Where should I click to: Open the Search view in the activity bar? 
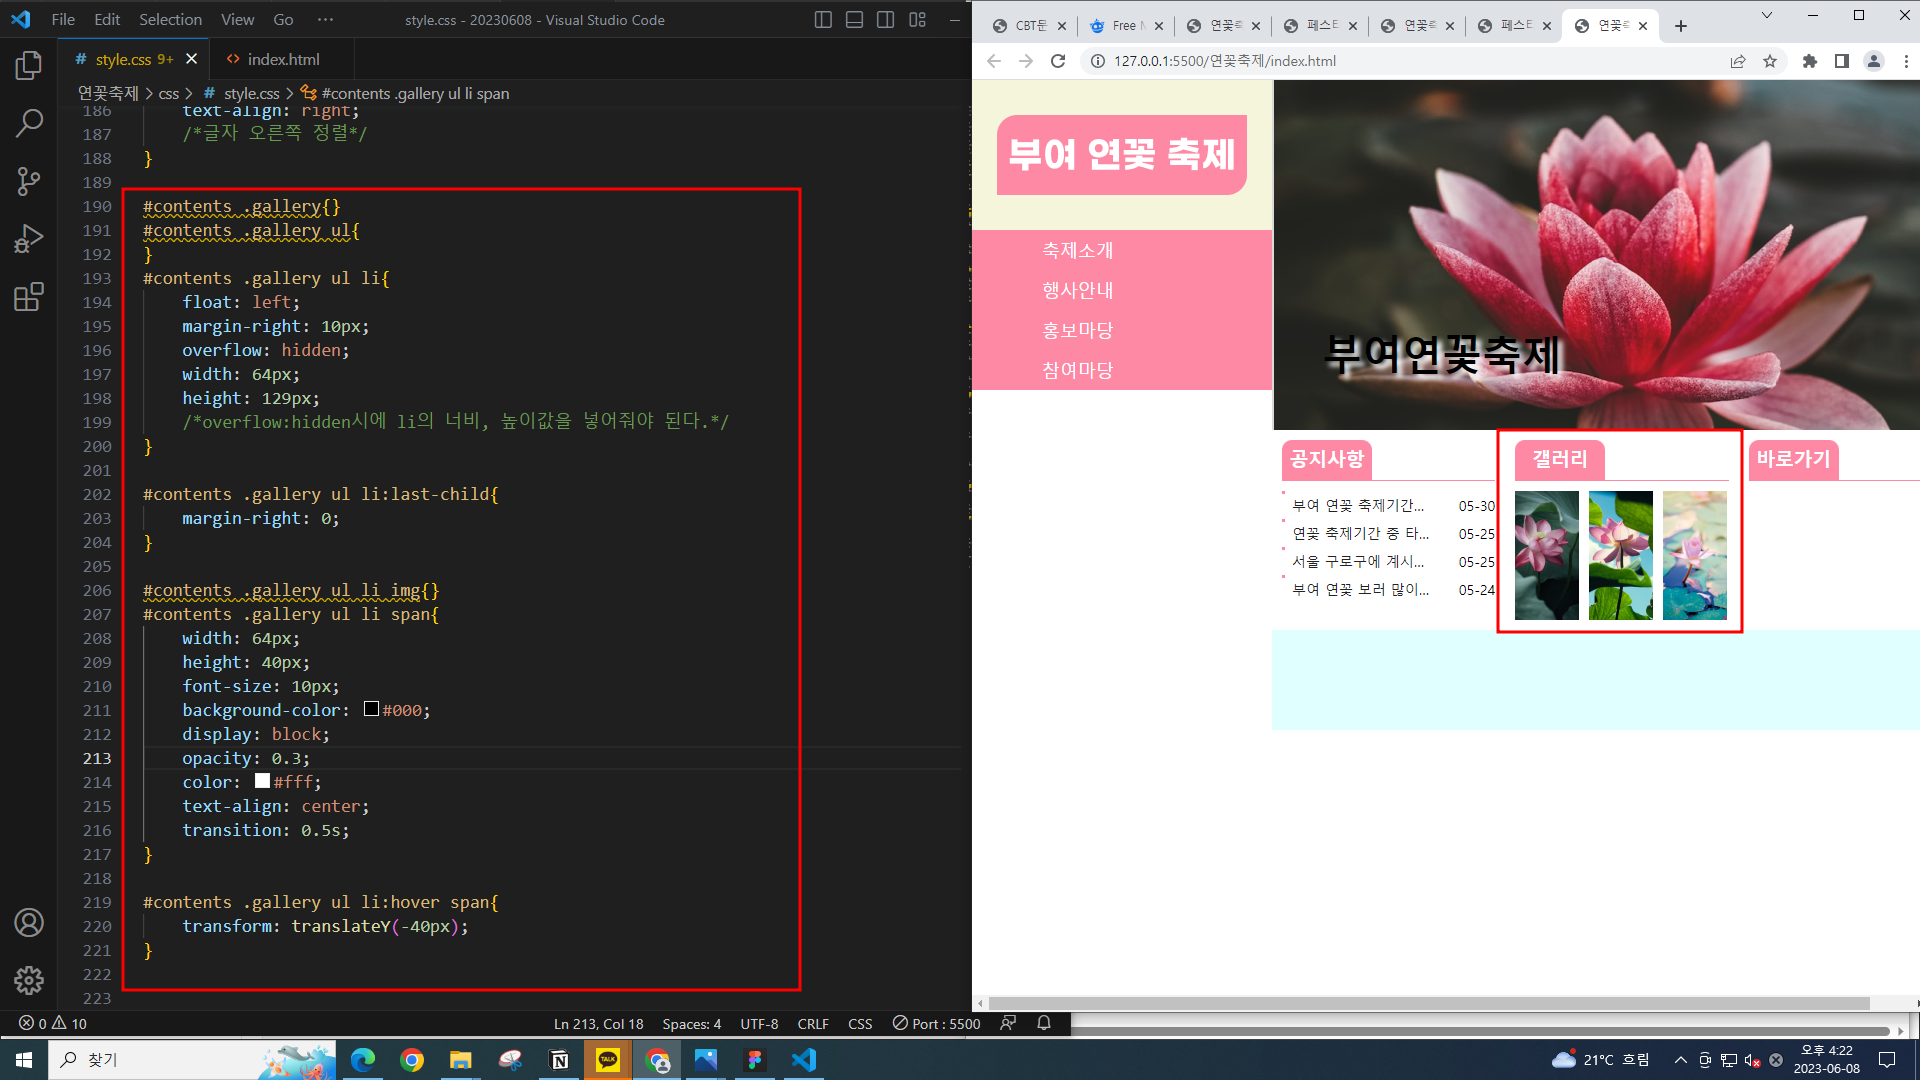[29, 124]
